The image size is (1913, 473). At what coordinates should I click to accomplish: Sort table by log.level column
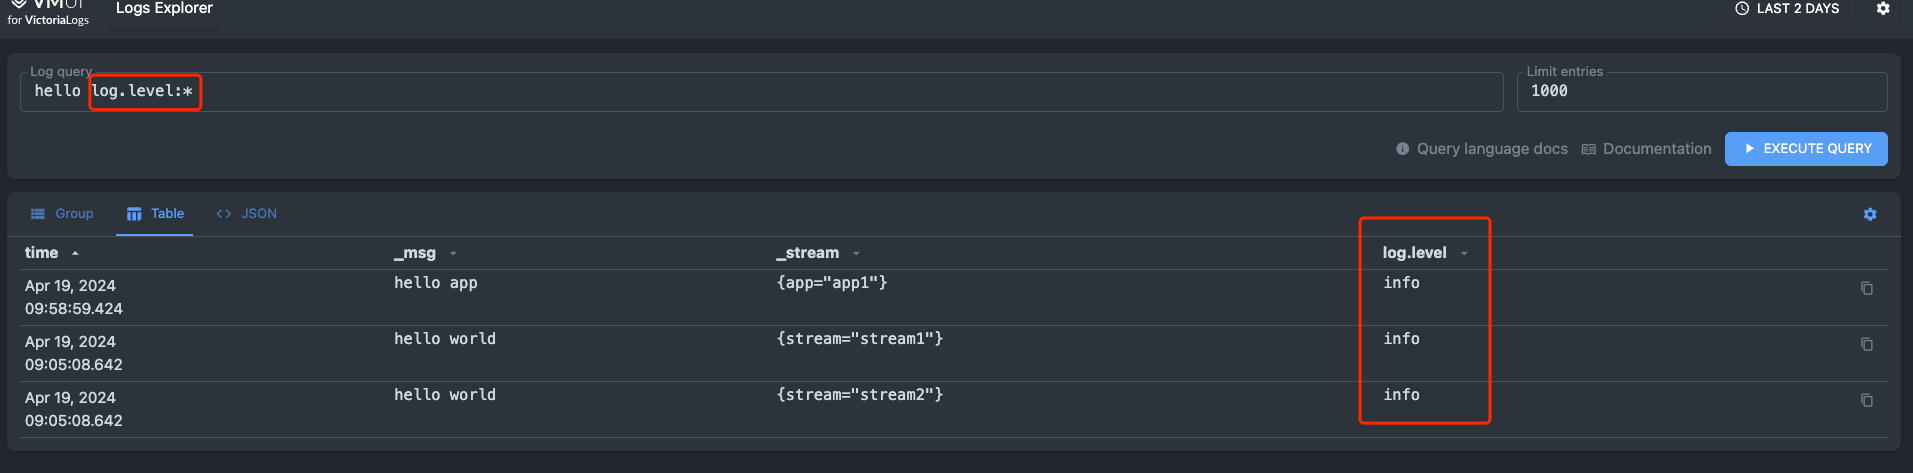click(1414, 253)
